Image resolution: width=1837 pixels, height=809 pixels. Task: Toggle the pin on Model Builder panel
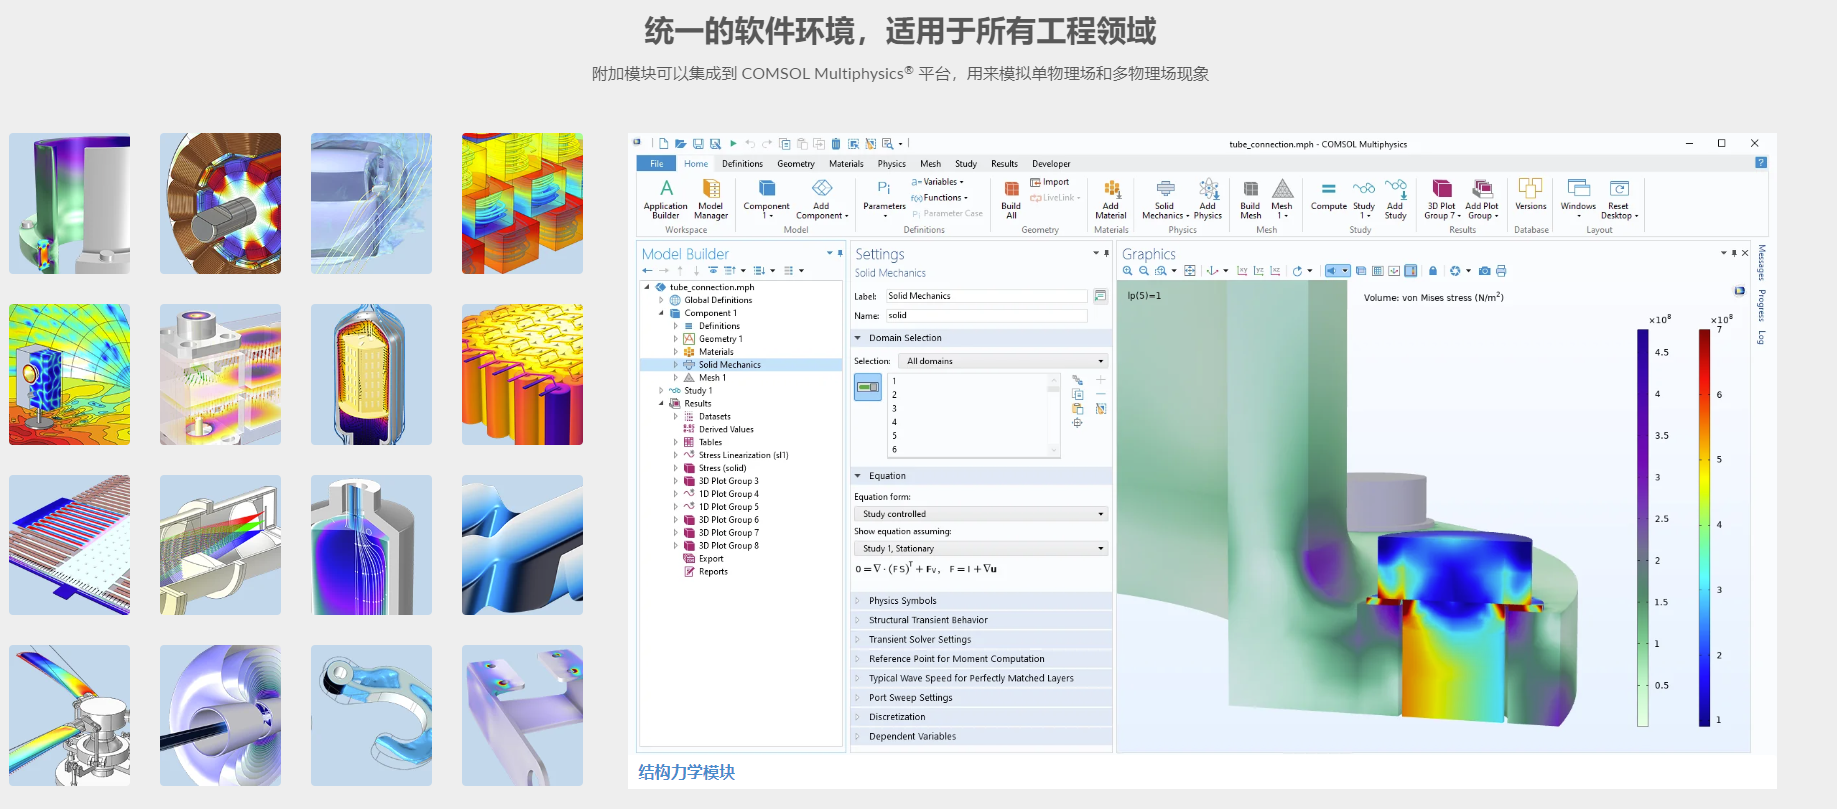coord(840,253)
